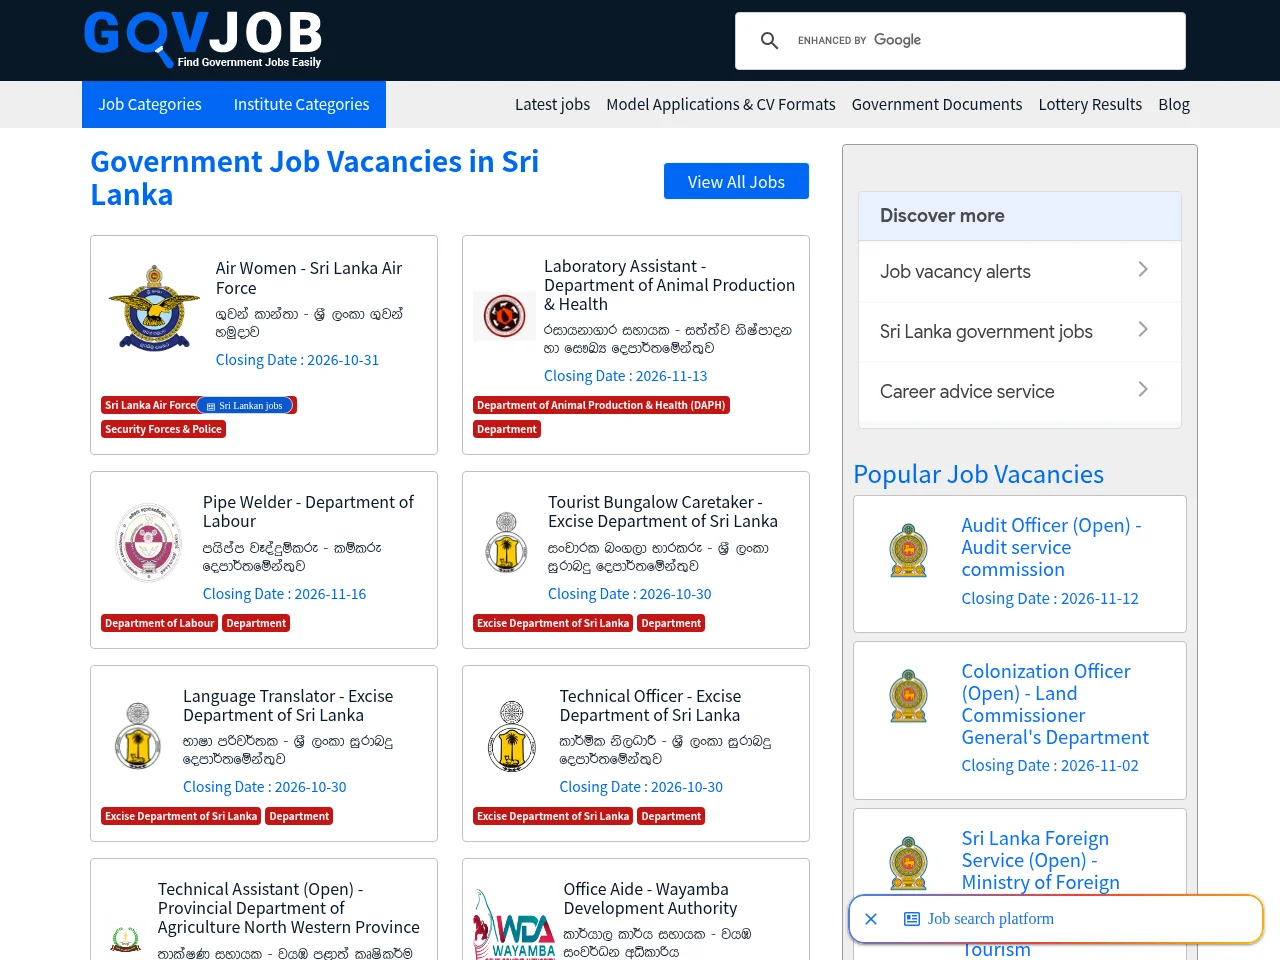Click the Audit Officer national emblem
The image size is (1280, 960).
(x=908, y=550)
